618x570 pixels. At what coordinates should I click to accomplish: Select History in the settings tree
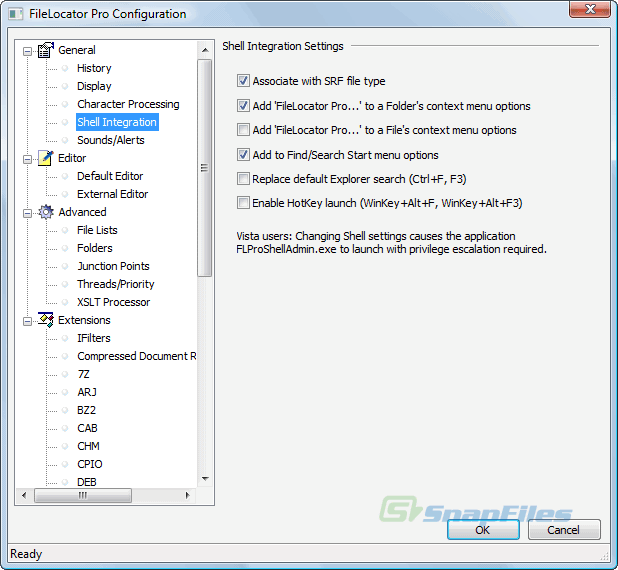point(94,68)
